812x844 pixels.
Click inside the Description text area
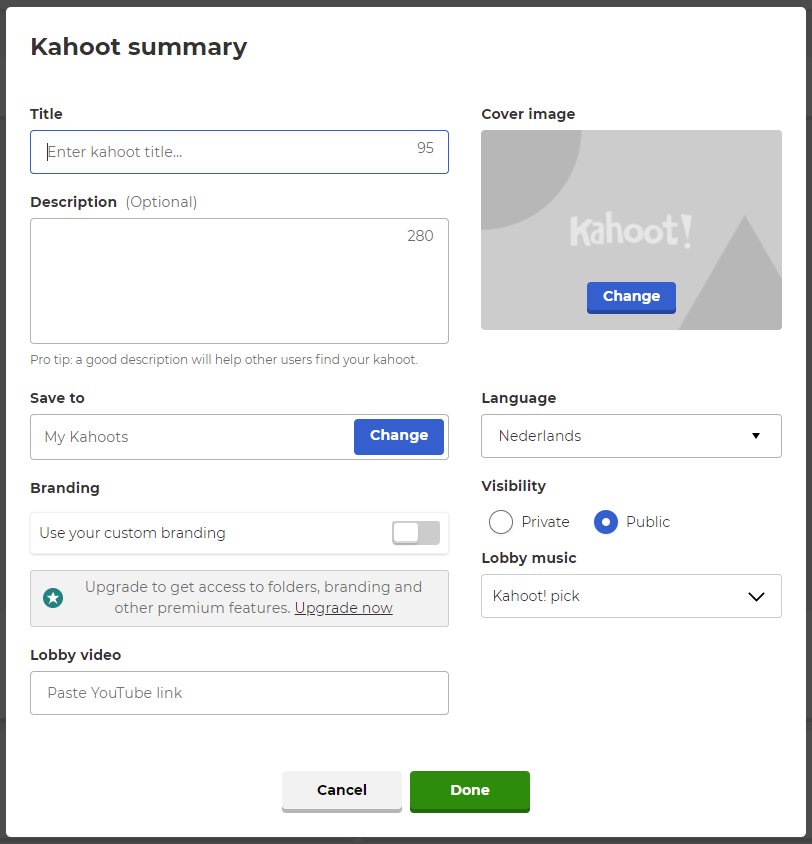pyautogui.click(x=239, y=281)
